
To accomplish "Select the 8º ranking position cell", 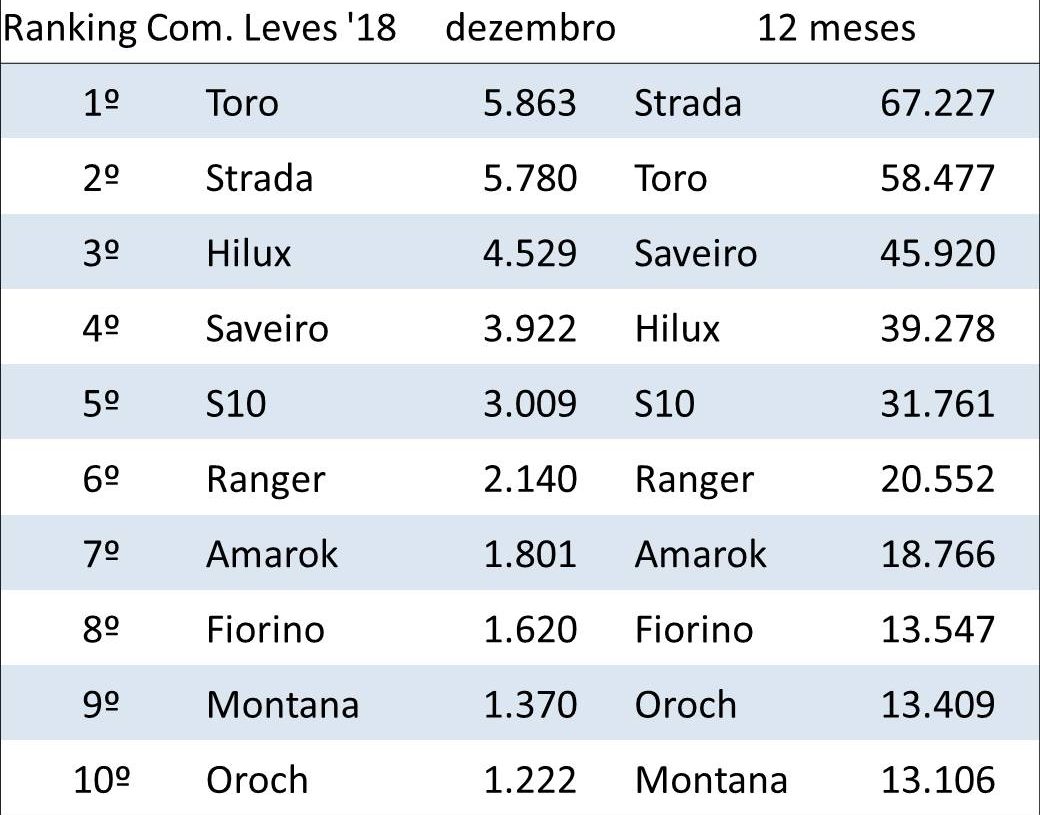I will coord(102,630).
